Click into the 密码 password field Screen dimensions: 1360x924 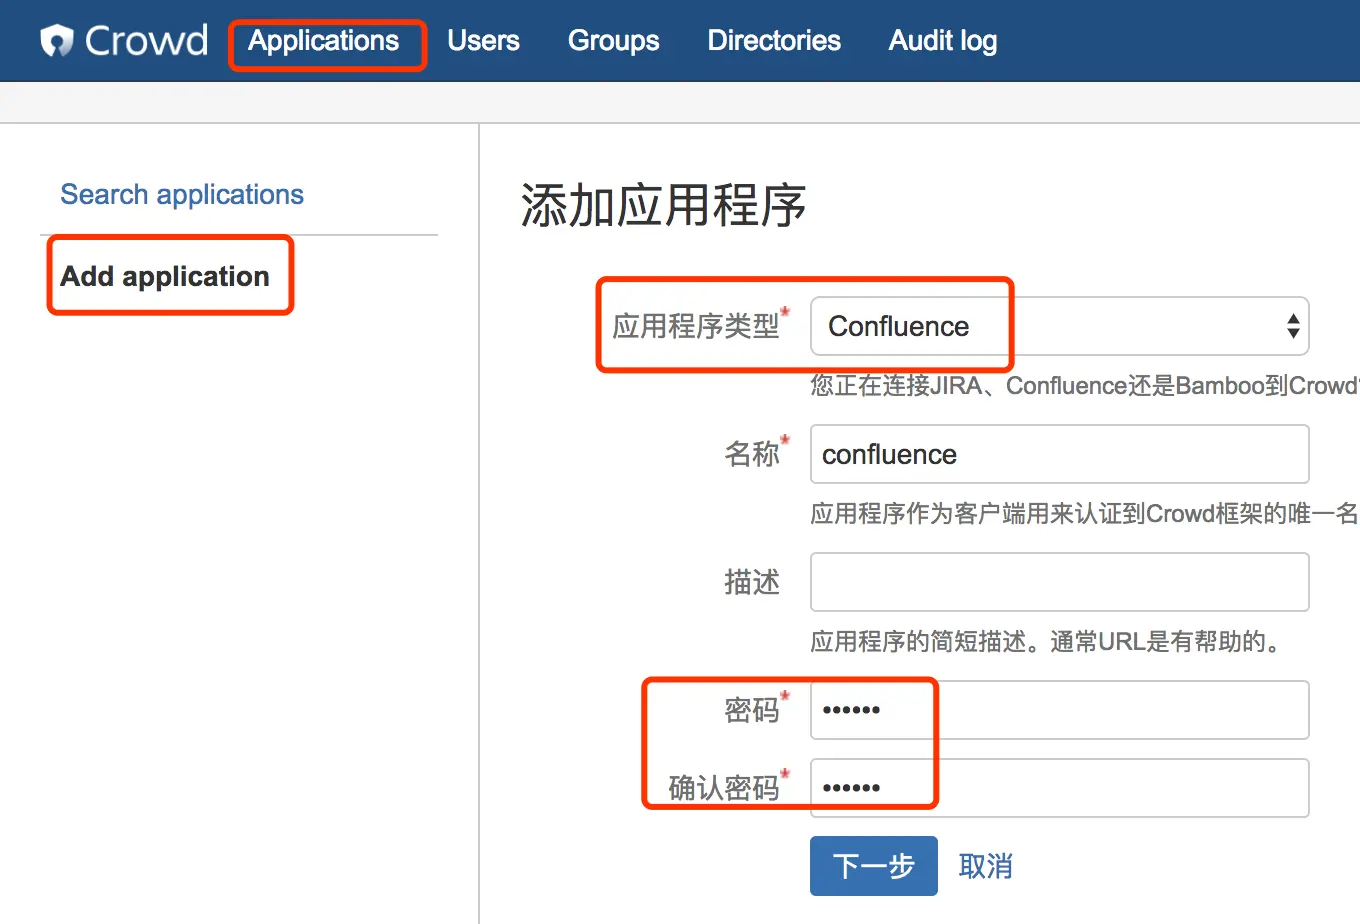(1058, 710)
